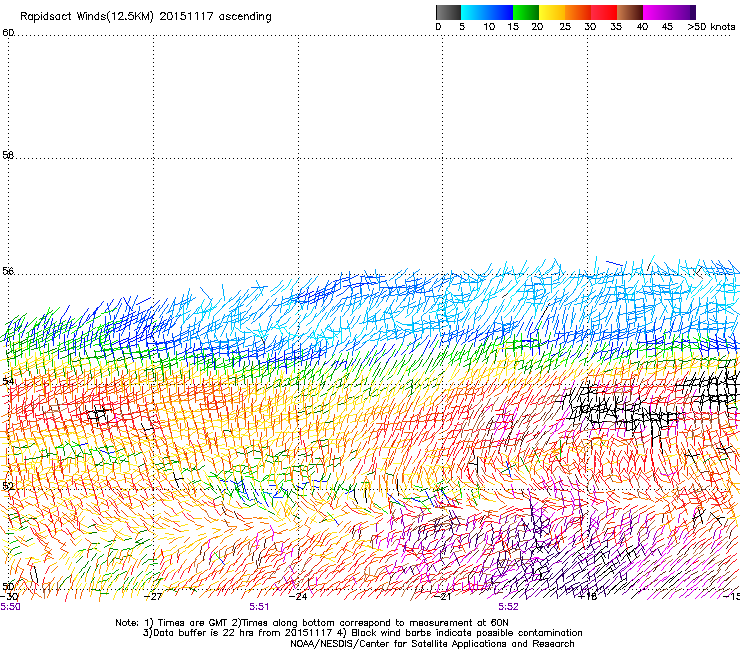Click the 'Rapidscat Winds(12.5KM)' title text
Viewport: 740px width, 650px height.
(x=87, y=17)
